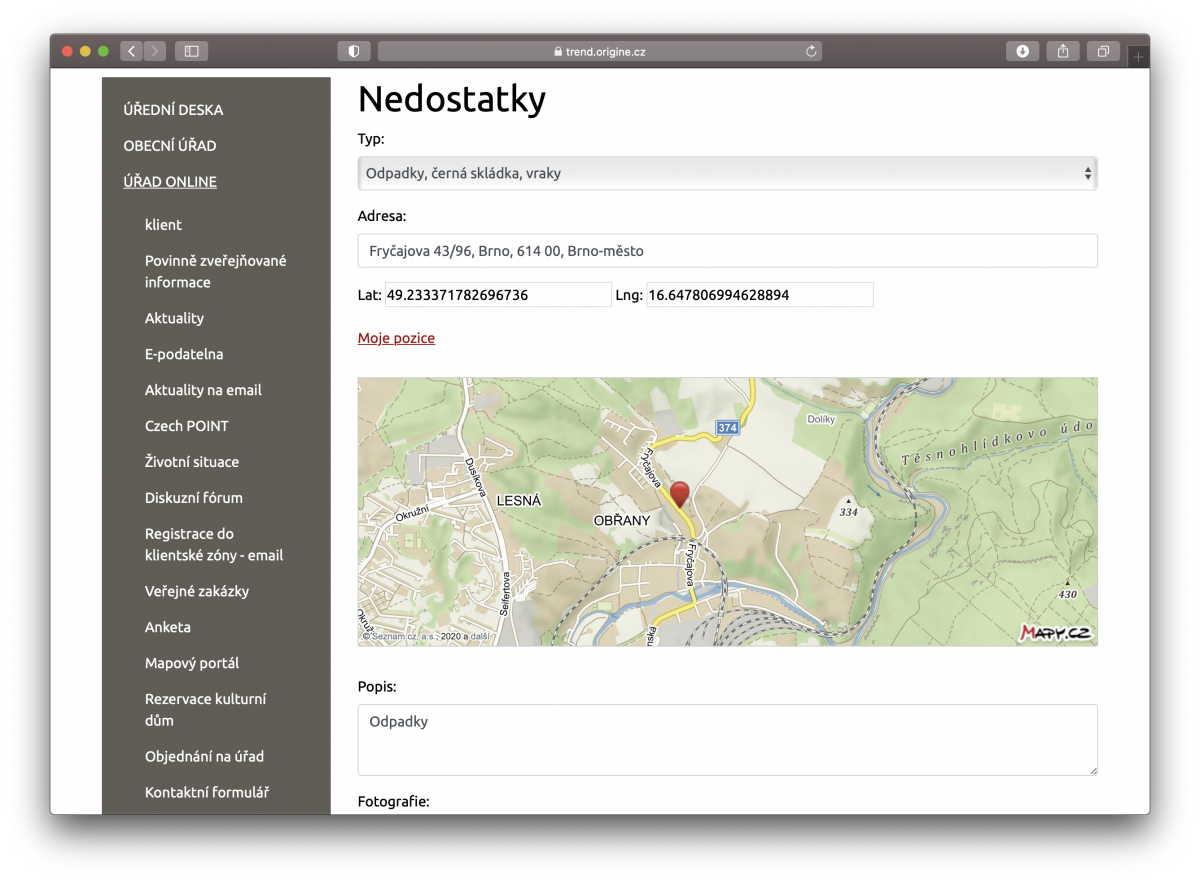Click the Moje pozice link

point(396,338)
